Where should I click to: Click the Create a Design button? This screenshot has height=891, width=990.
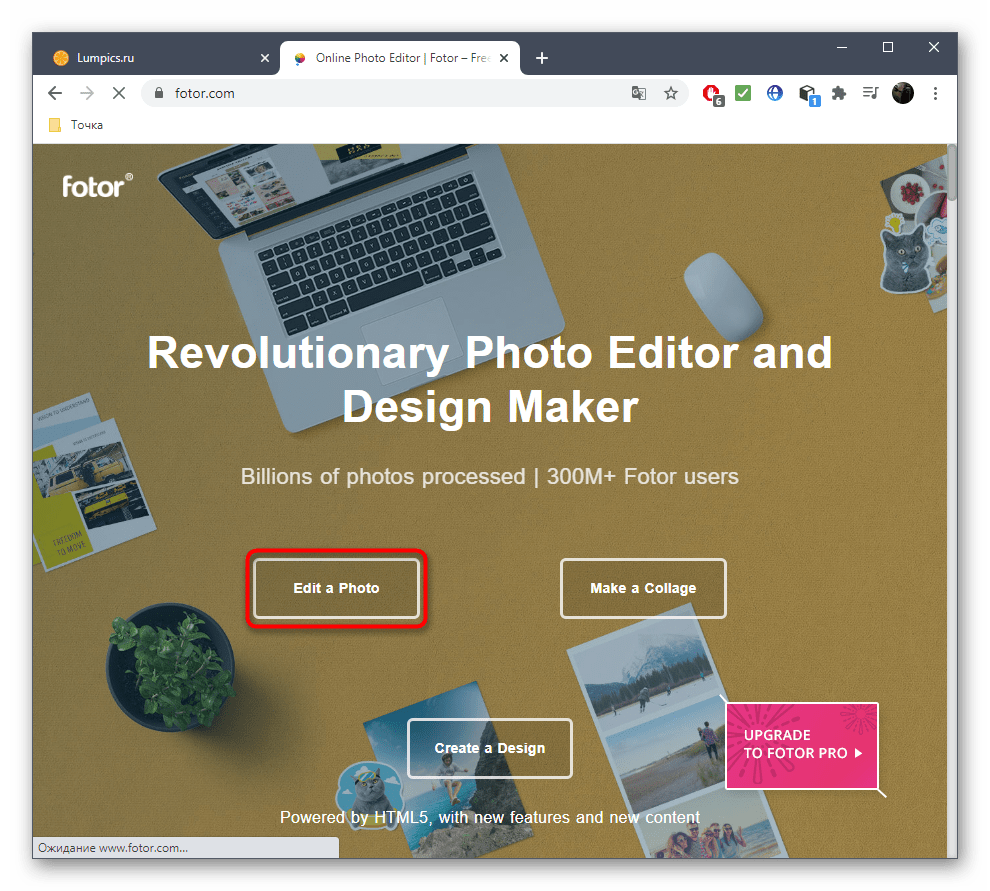pos(490,748)
